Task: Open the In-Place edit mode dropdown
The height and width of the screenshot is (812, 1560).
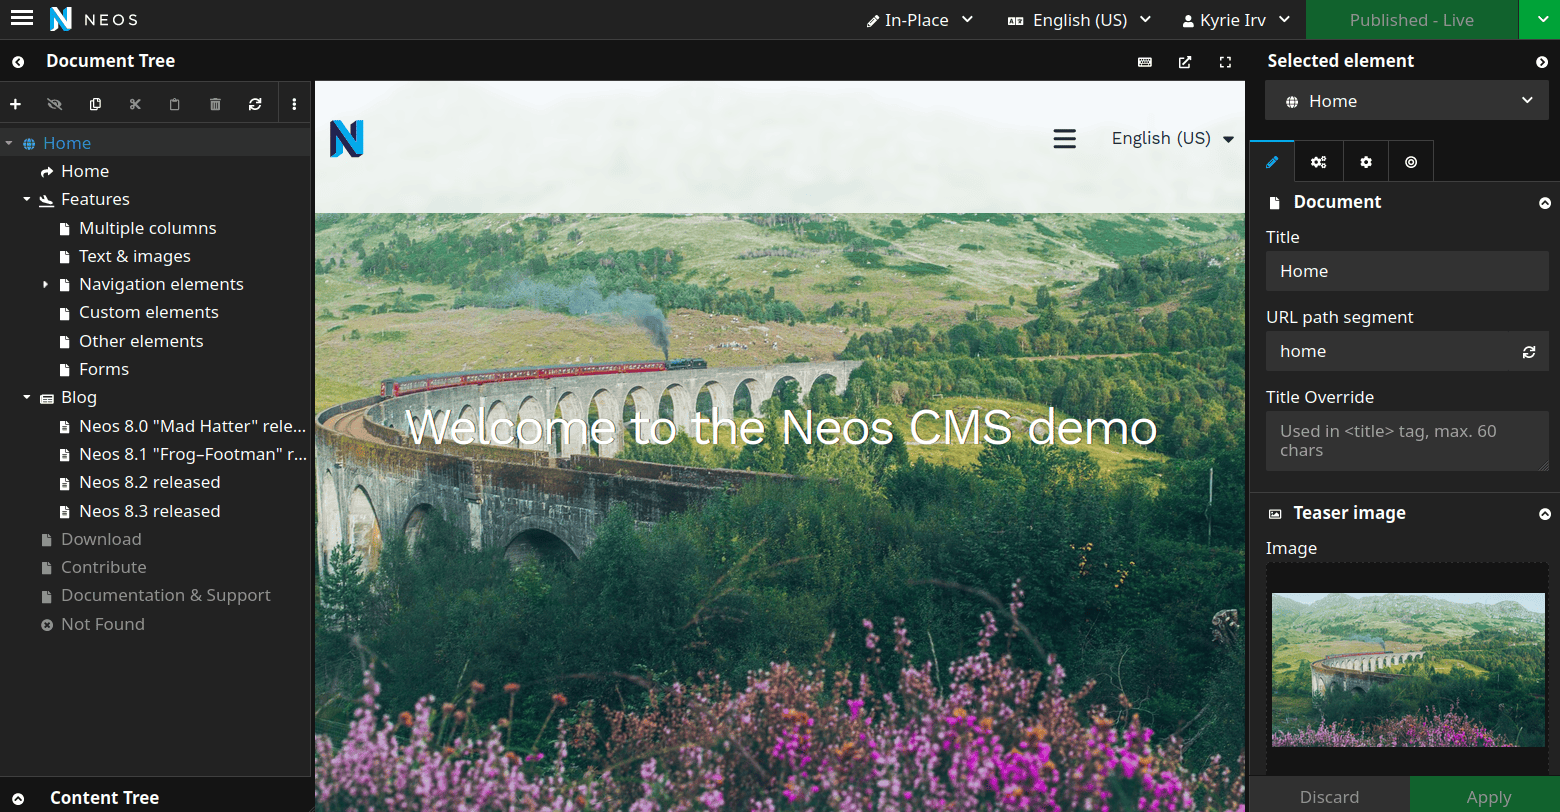Action: pos(920,20)
